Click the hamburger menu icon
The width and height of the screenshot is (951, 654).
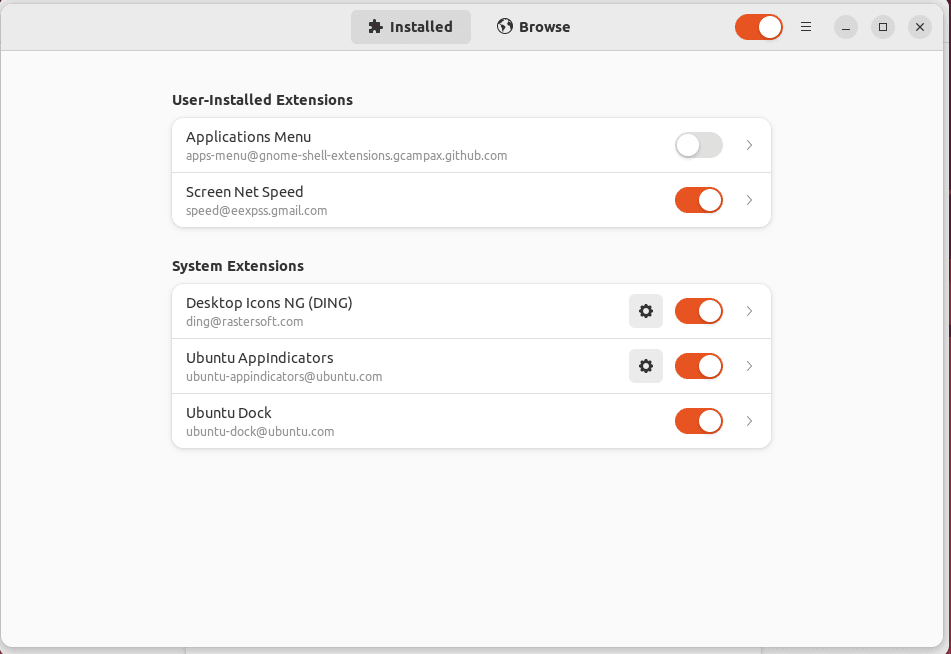pos(806,26)
